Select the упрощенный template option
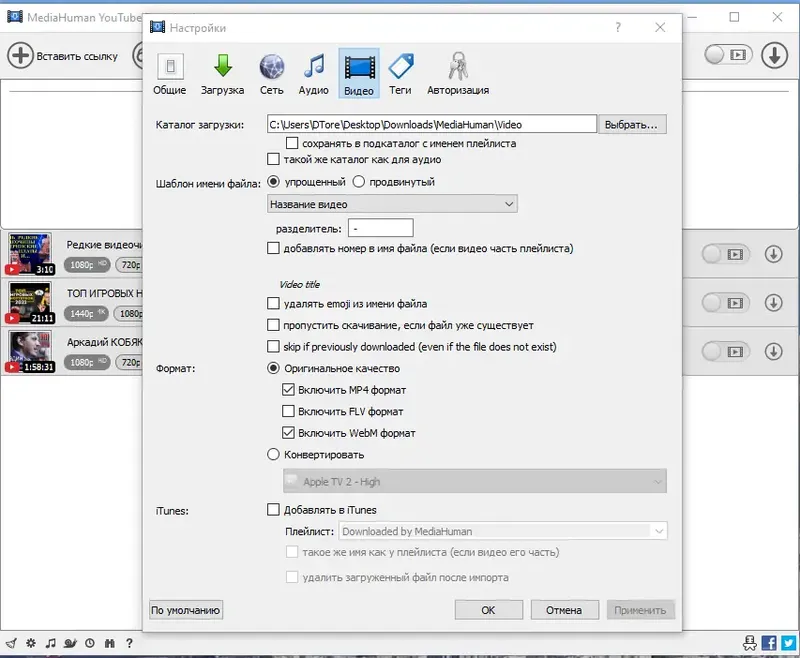 [x=273, y=182]
